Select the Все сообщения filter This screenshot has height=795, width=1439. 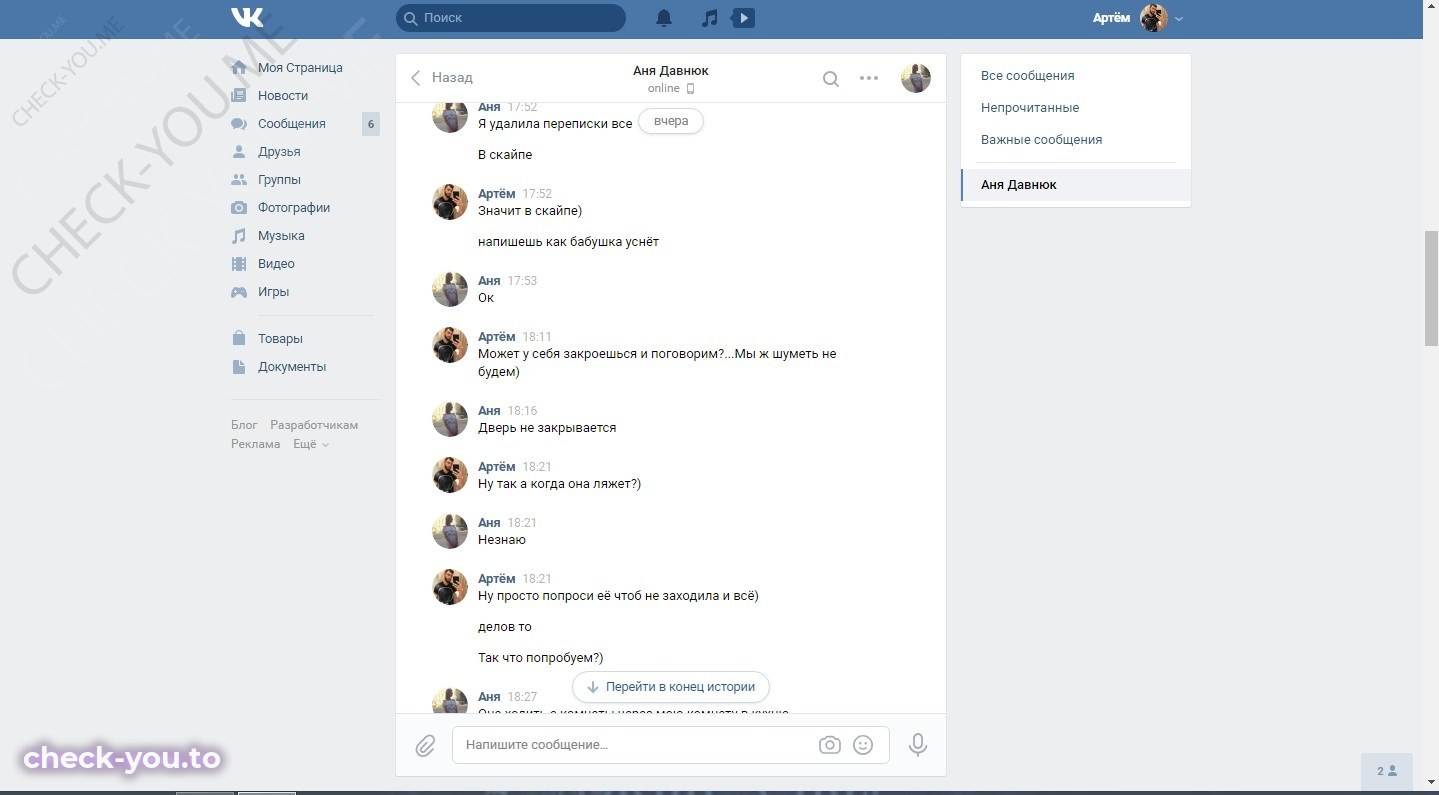[x=1028, y=76]
